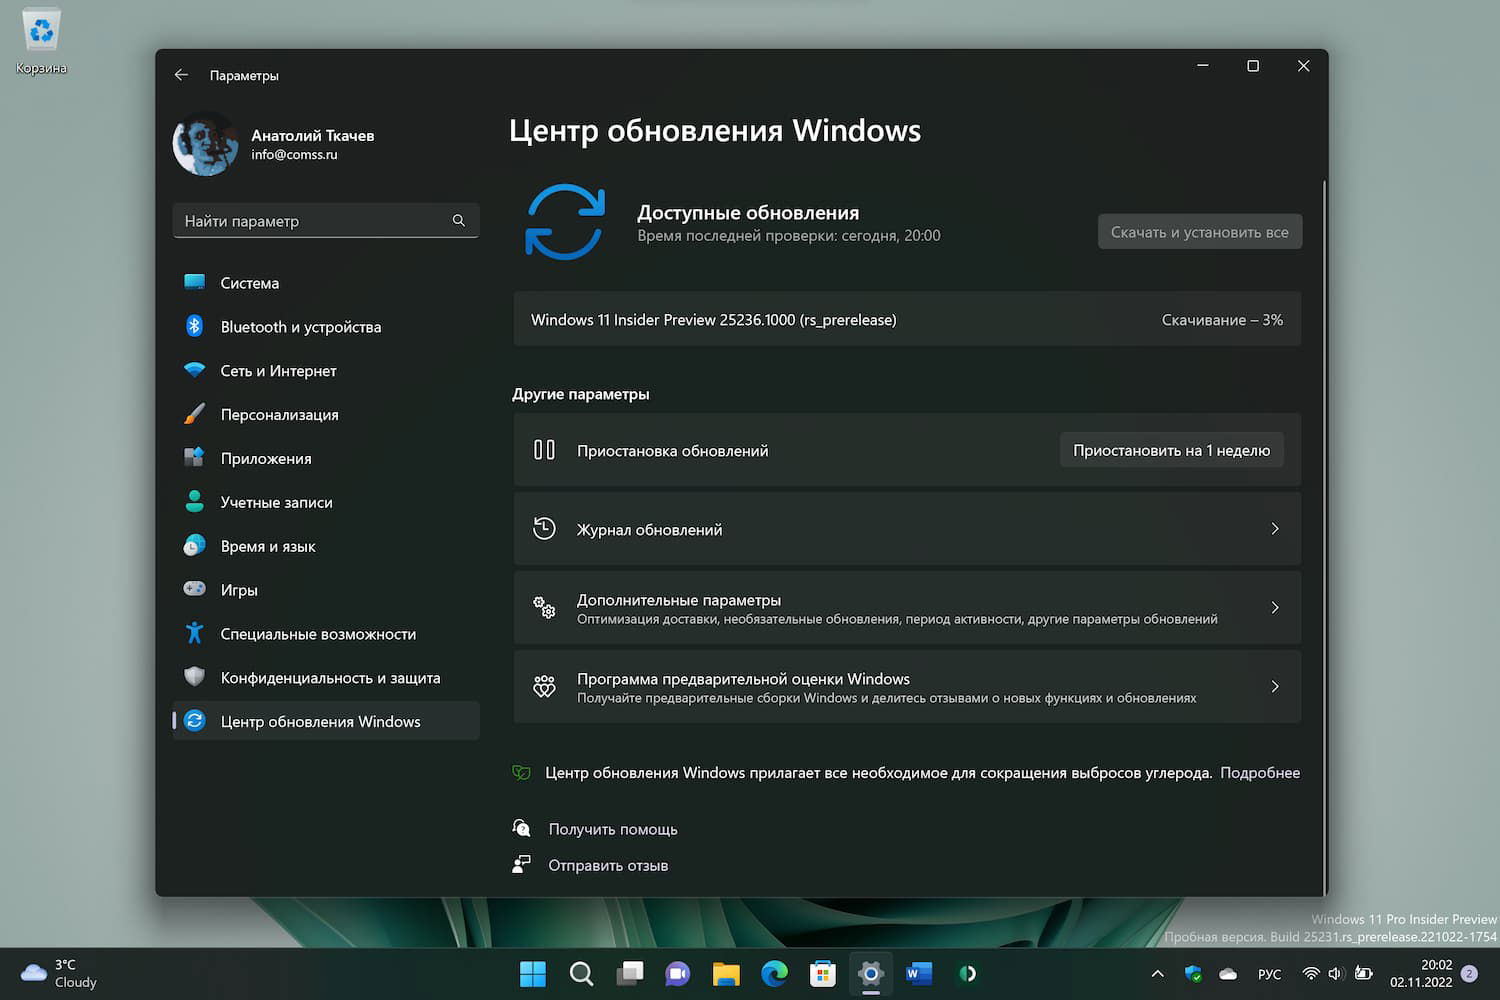Open Персонализация via the paintbrush icon
1500x1000 pixels.
pyautogui.click(x=195, y=414)
